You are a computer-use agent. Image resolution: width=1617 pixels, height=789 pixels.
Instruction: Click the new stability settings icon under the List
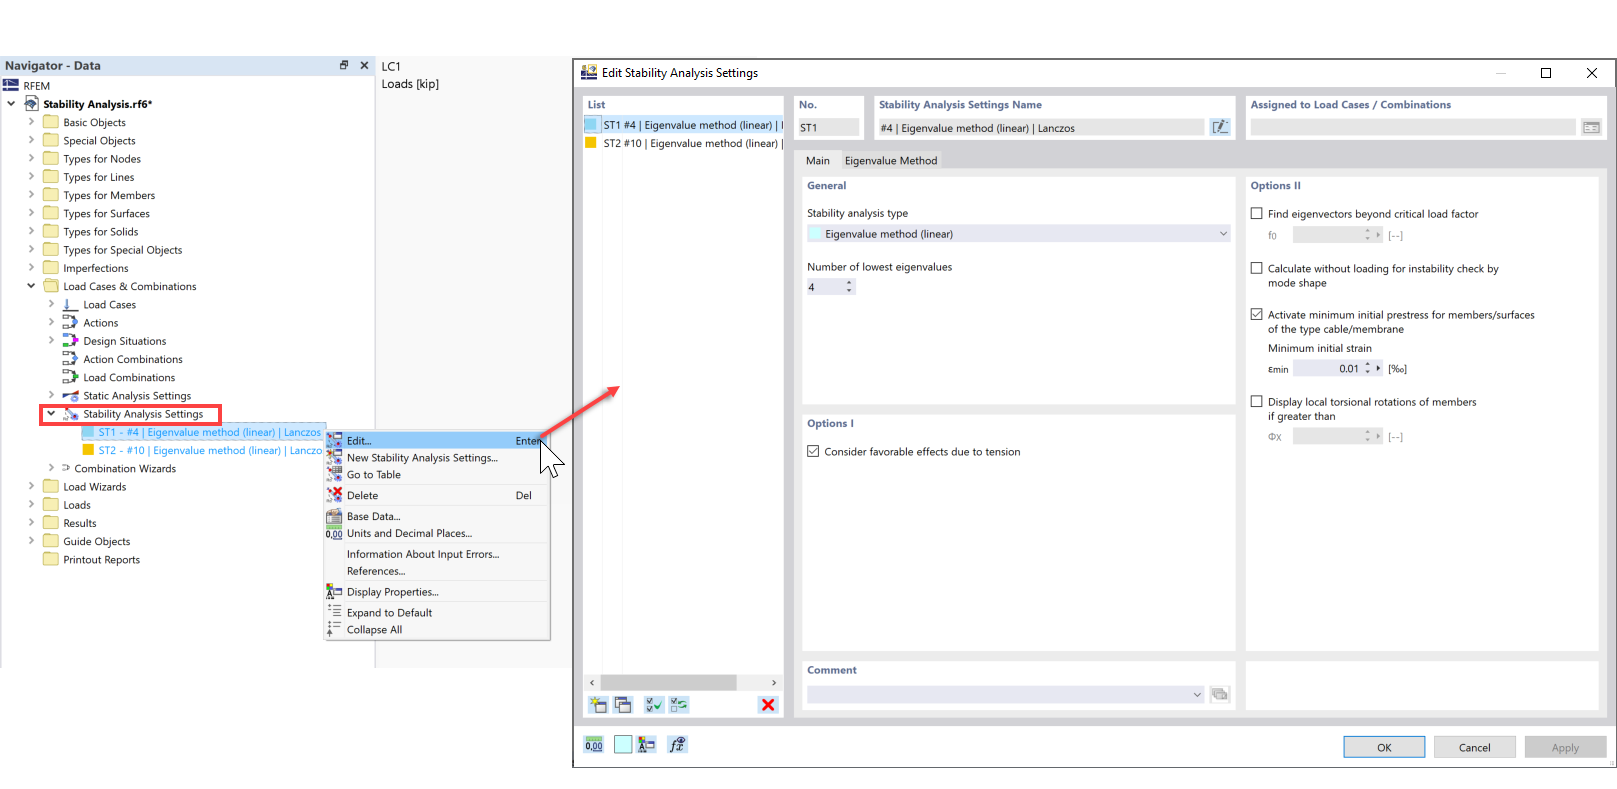[598, 705]
